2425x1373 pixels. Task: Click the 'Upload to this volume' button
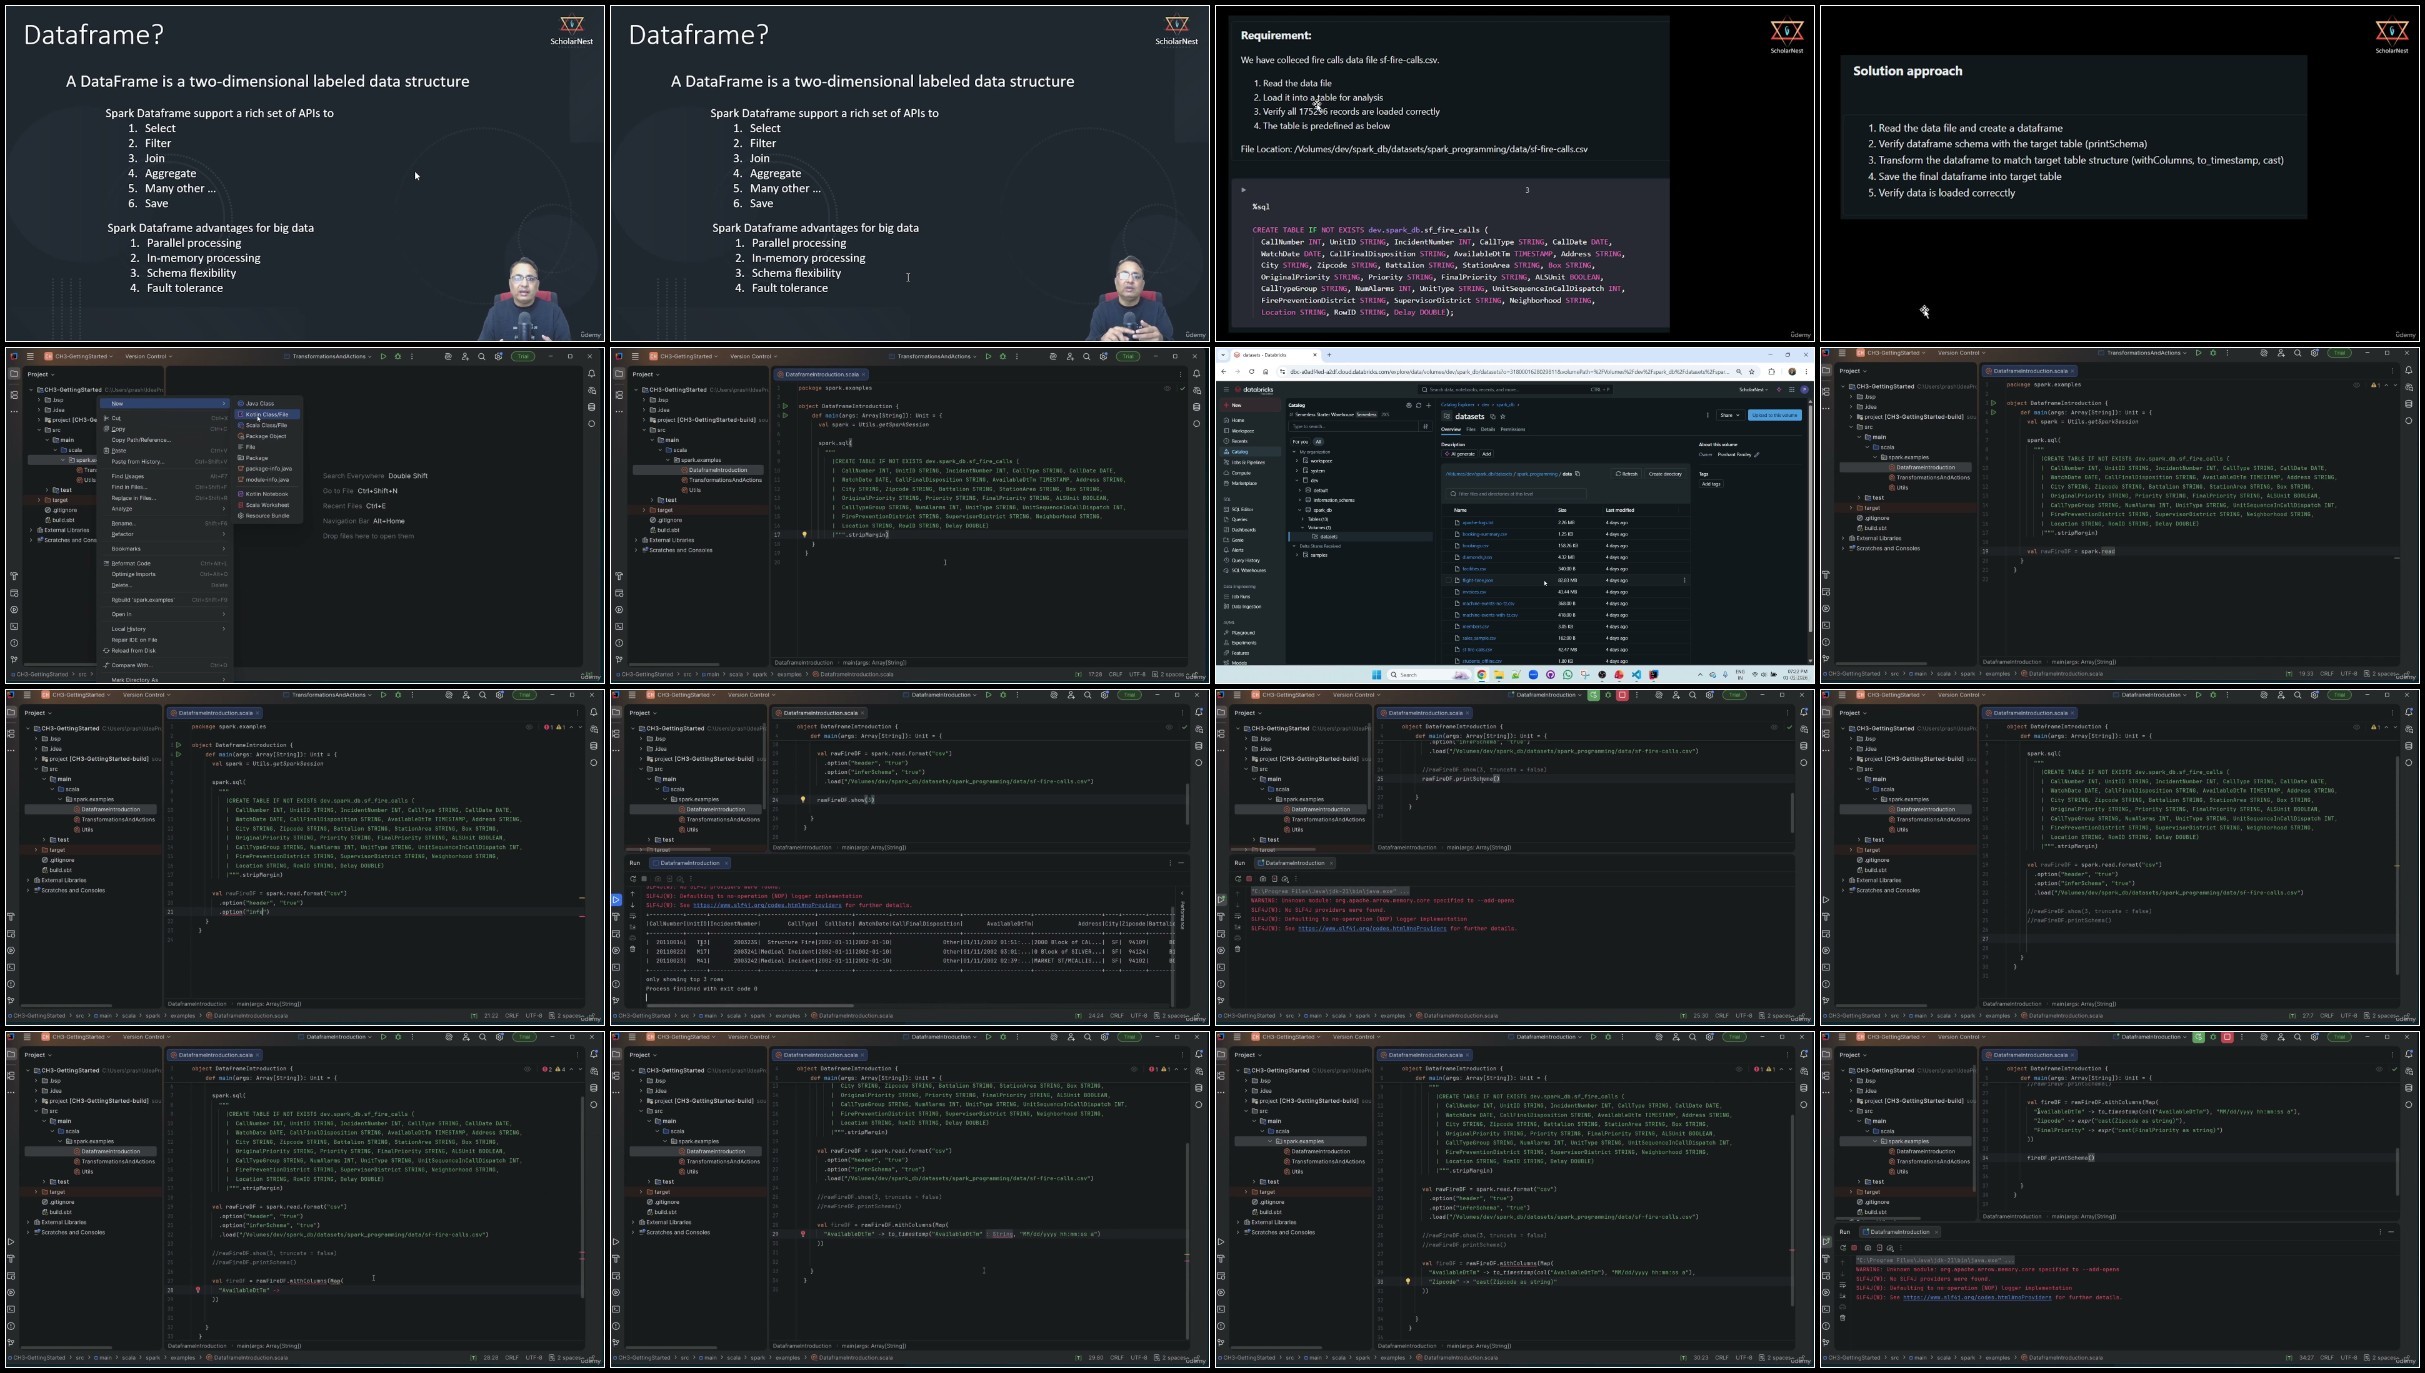click(1775, 415)
